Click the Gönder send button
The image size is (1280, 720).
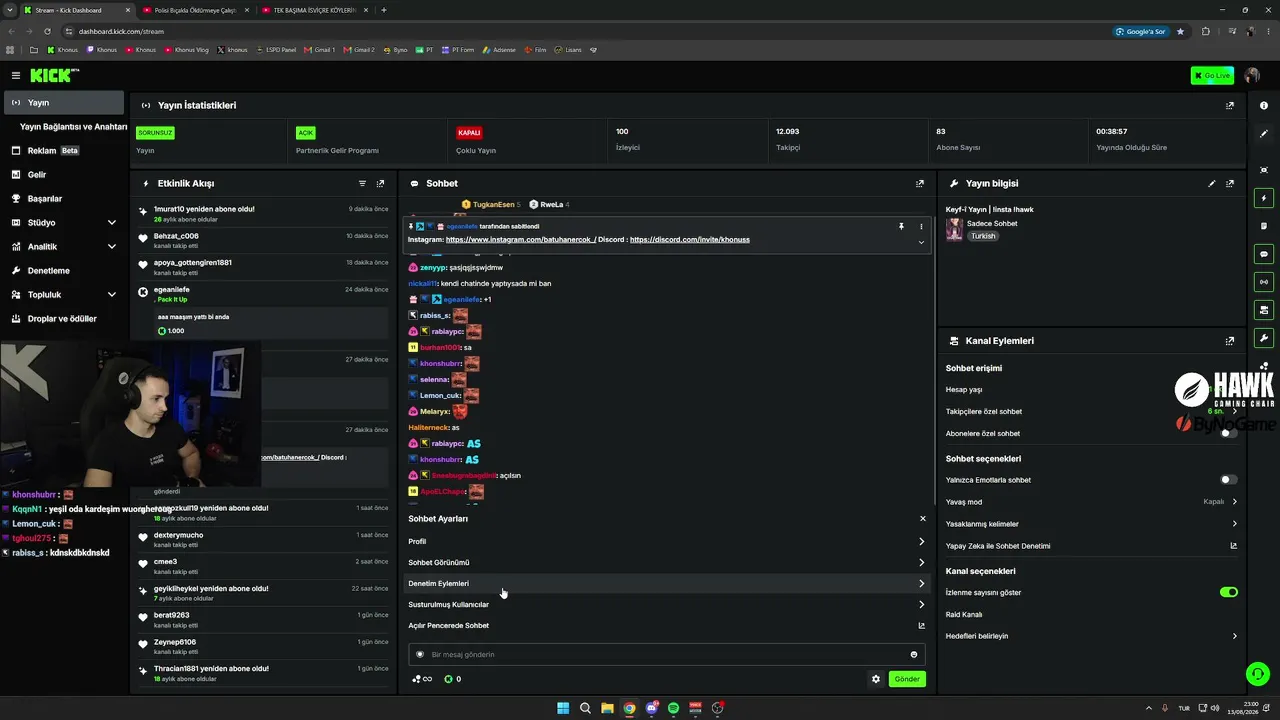pos(907,679)
